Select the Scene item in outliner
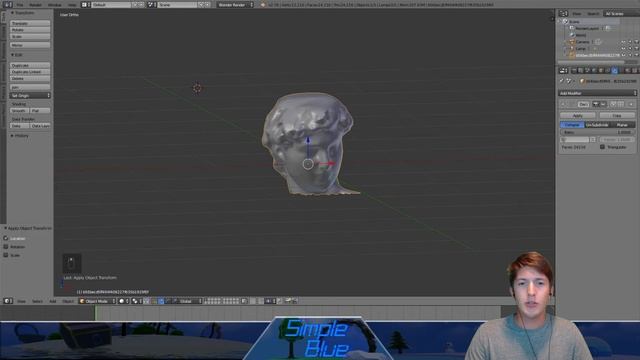This screenshot has height=360, width=640. pos(574,22)
